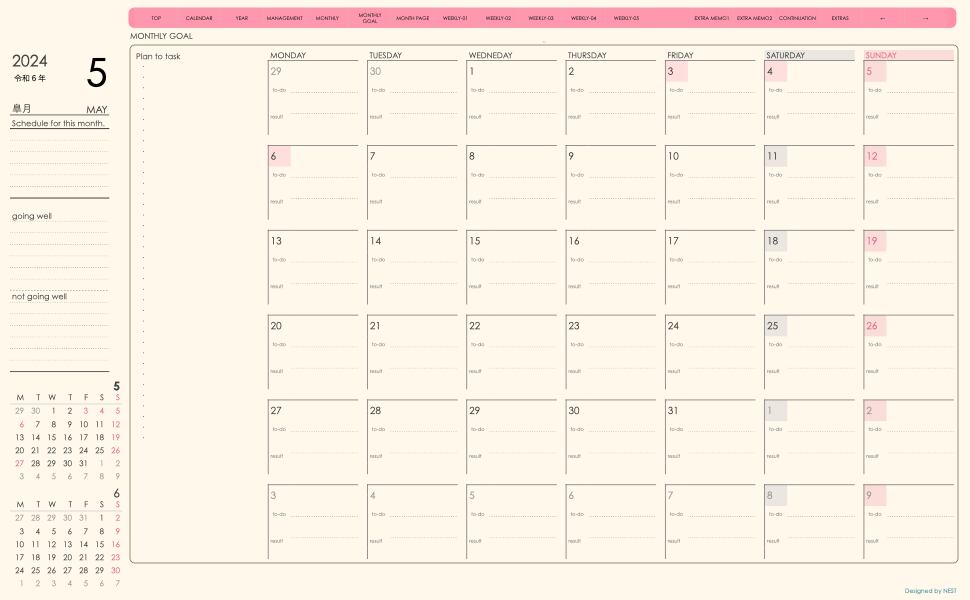Select 13 in the June mini calendar
Screen dimensions: 970x600
pos(67,544)
